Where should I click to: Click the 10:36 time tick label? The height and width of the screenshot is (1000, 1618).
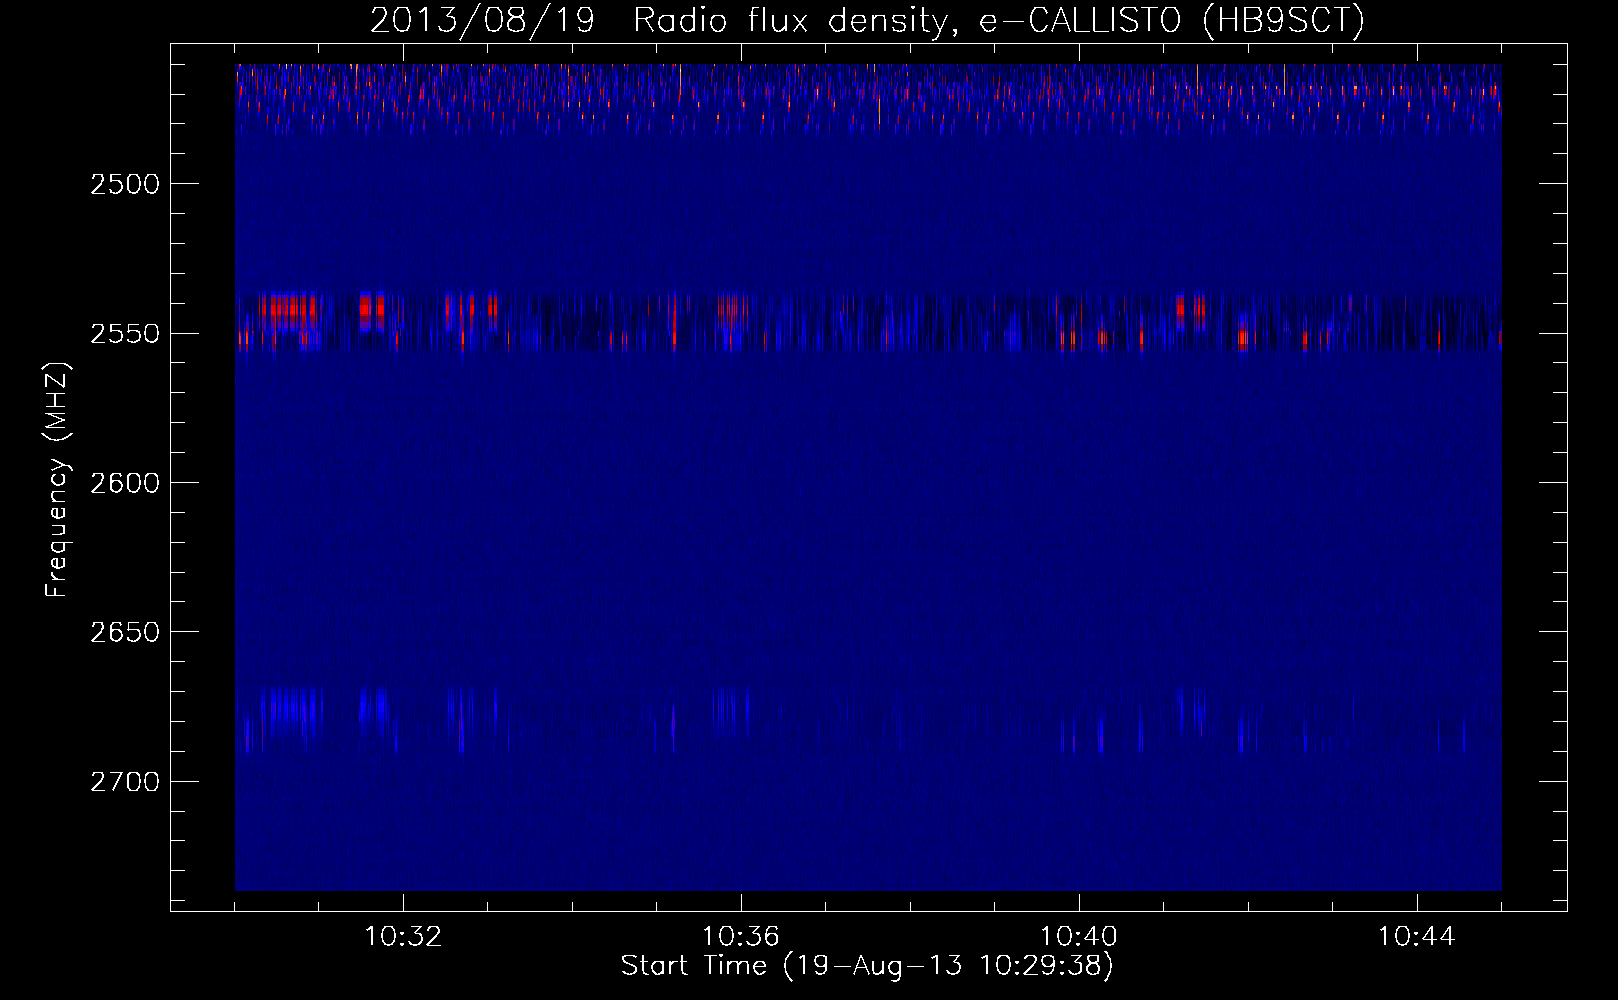(741, 937)
